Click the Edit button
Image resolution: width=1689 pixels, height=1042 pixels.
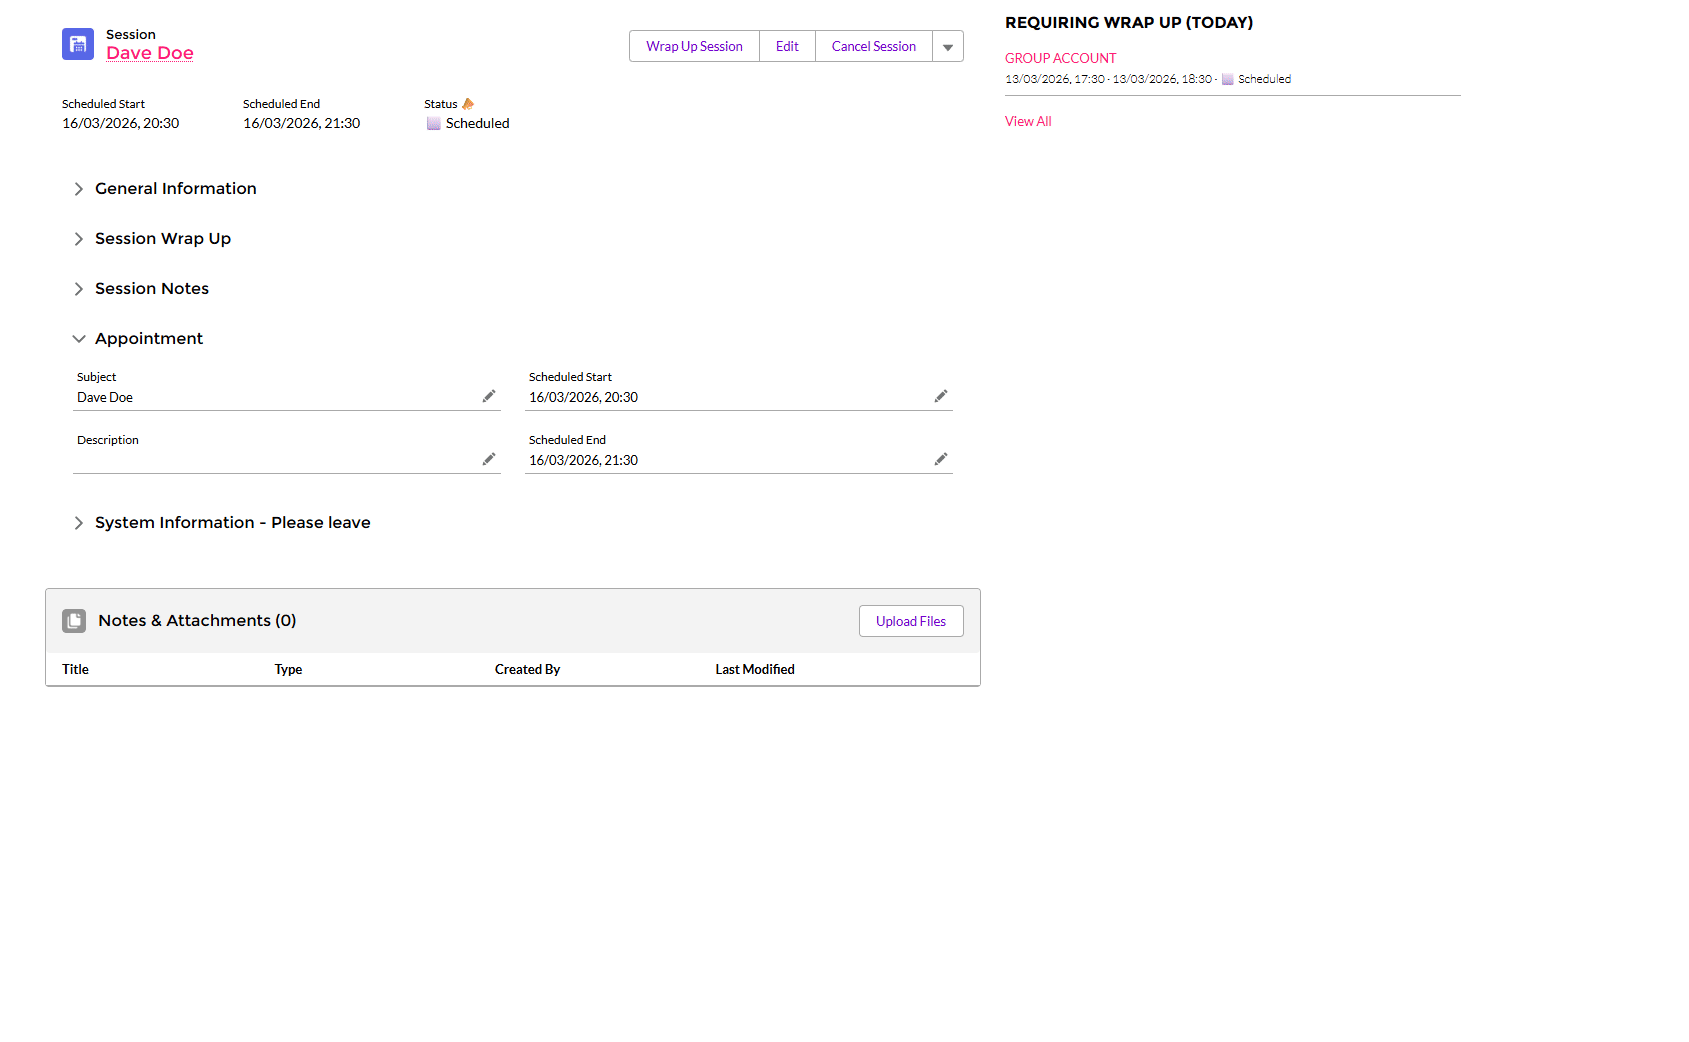[x=787, y=47]
